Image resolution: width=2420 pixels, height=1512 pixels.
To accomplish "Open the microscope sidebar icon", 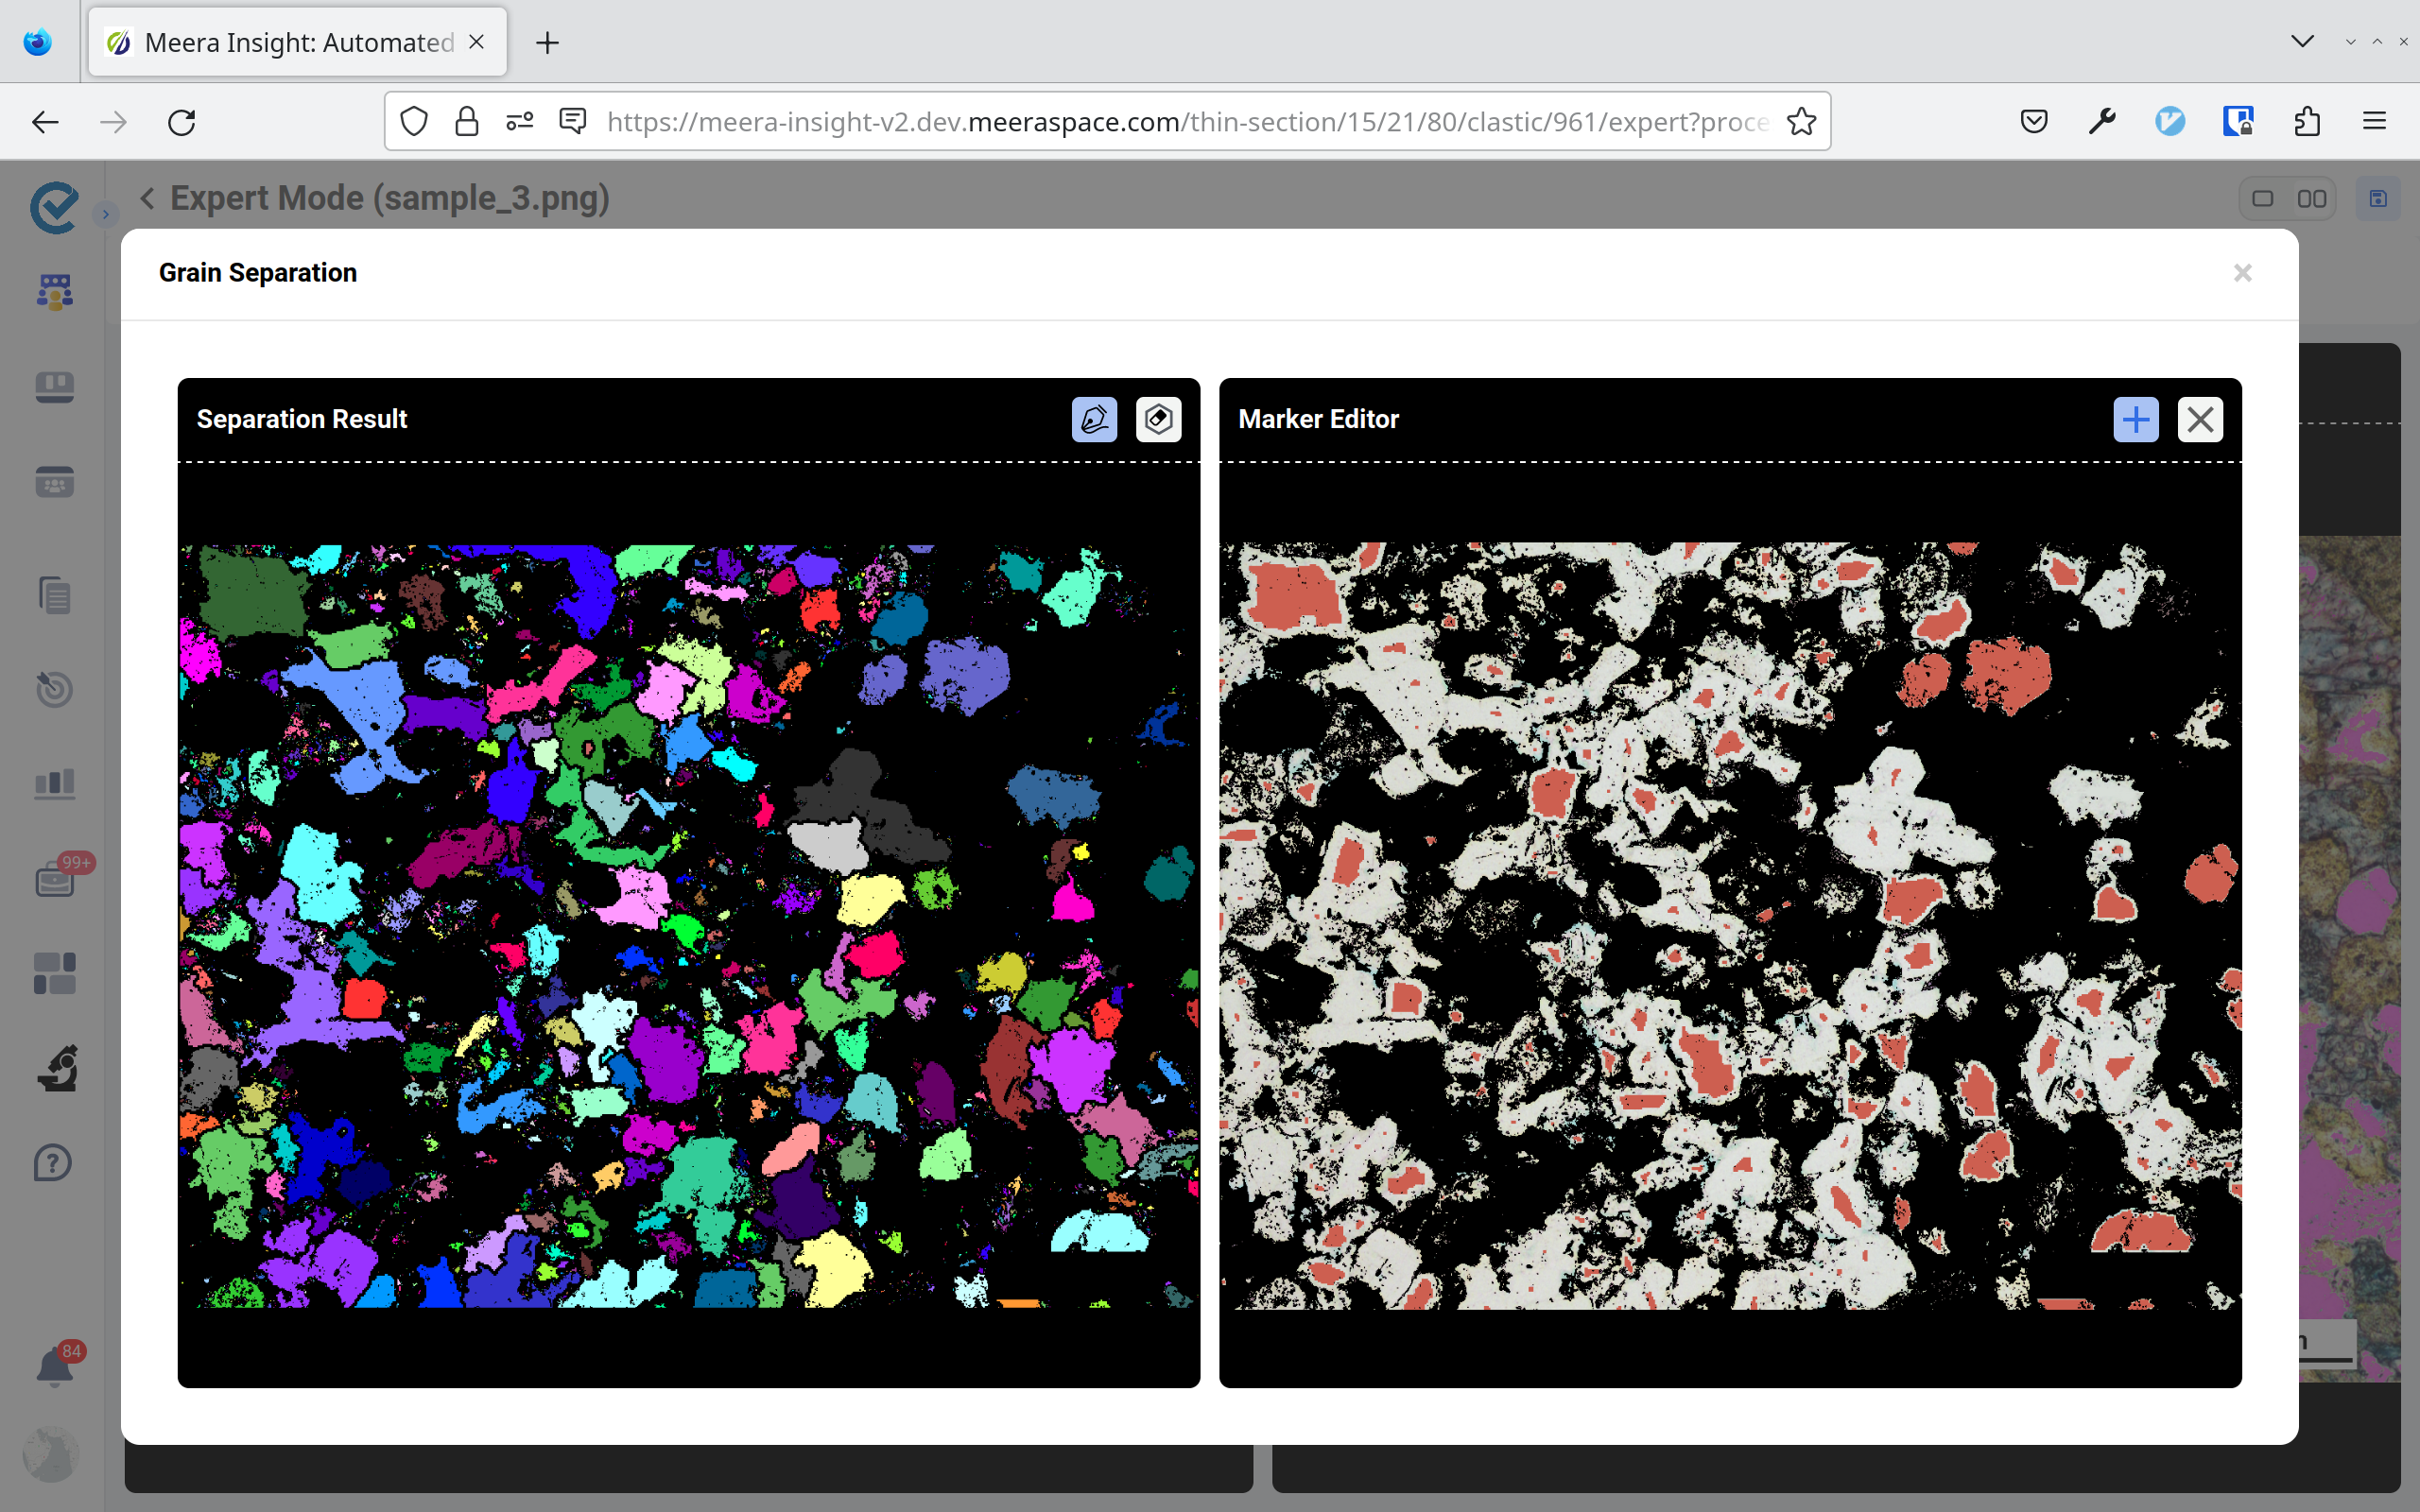I will (57, 1068).
